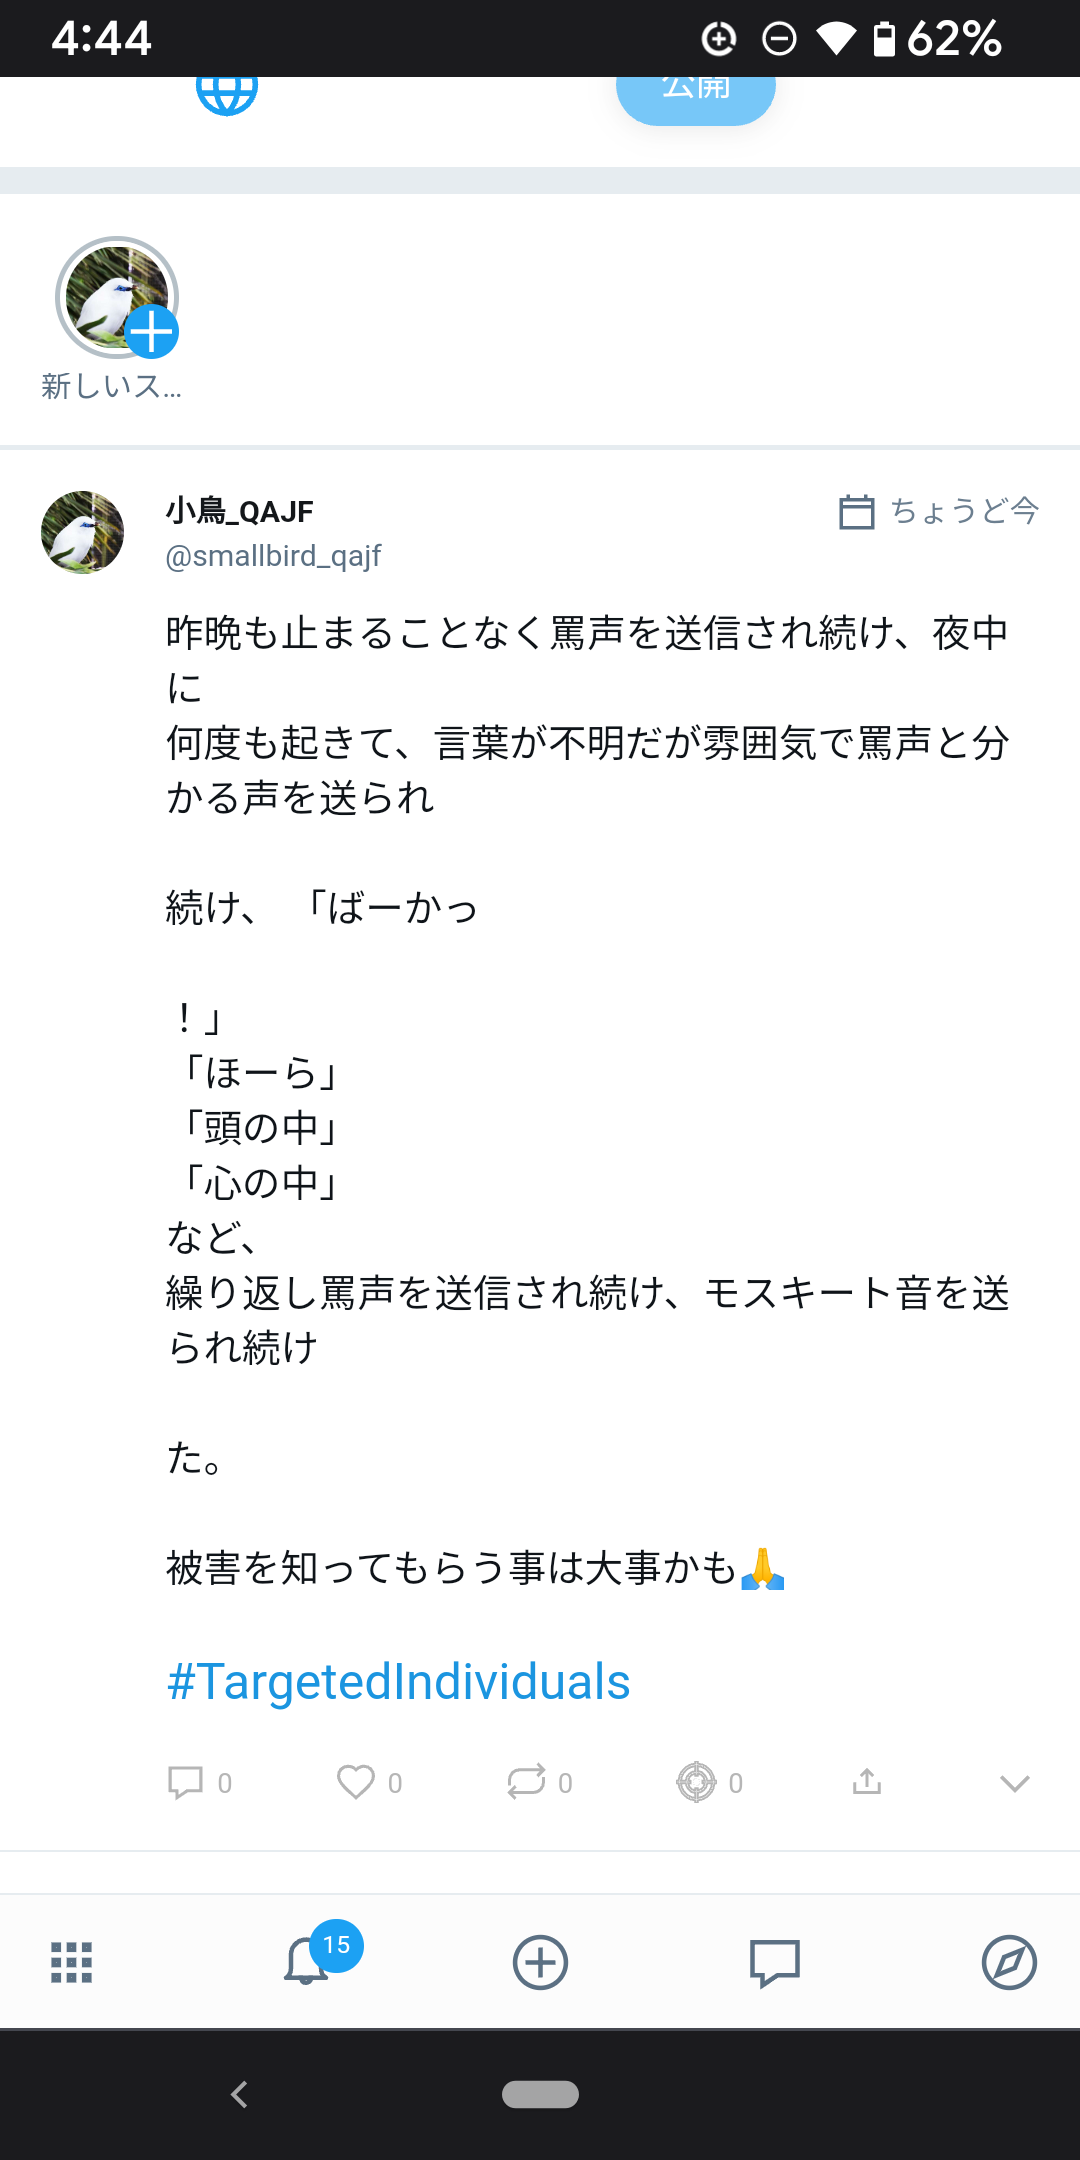Share the post via the upload icon
Image resolution: width=1080 pixels, height=2160 pixels.
[x=867, y=1782]
